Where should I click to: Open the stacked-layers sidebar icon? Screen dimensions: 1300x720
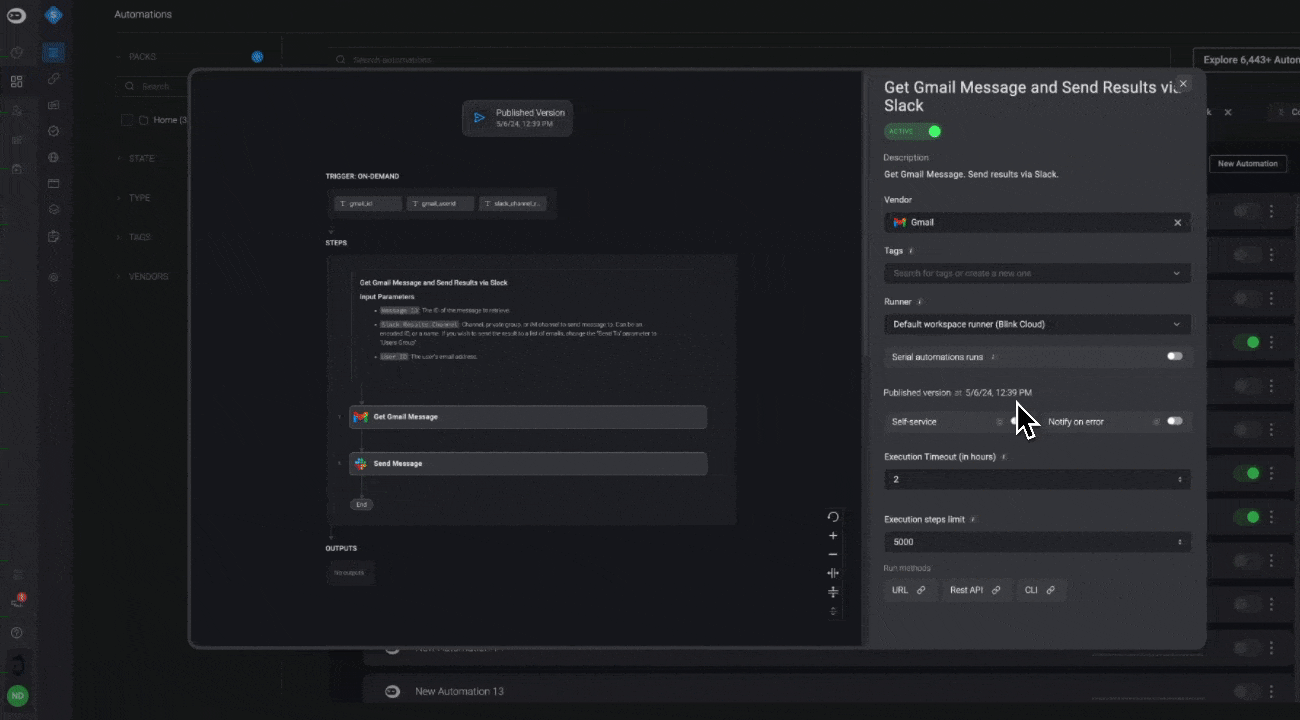pyautogui.click(x=54, y=209)
